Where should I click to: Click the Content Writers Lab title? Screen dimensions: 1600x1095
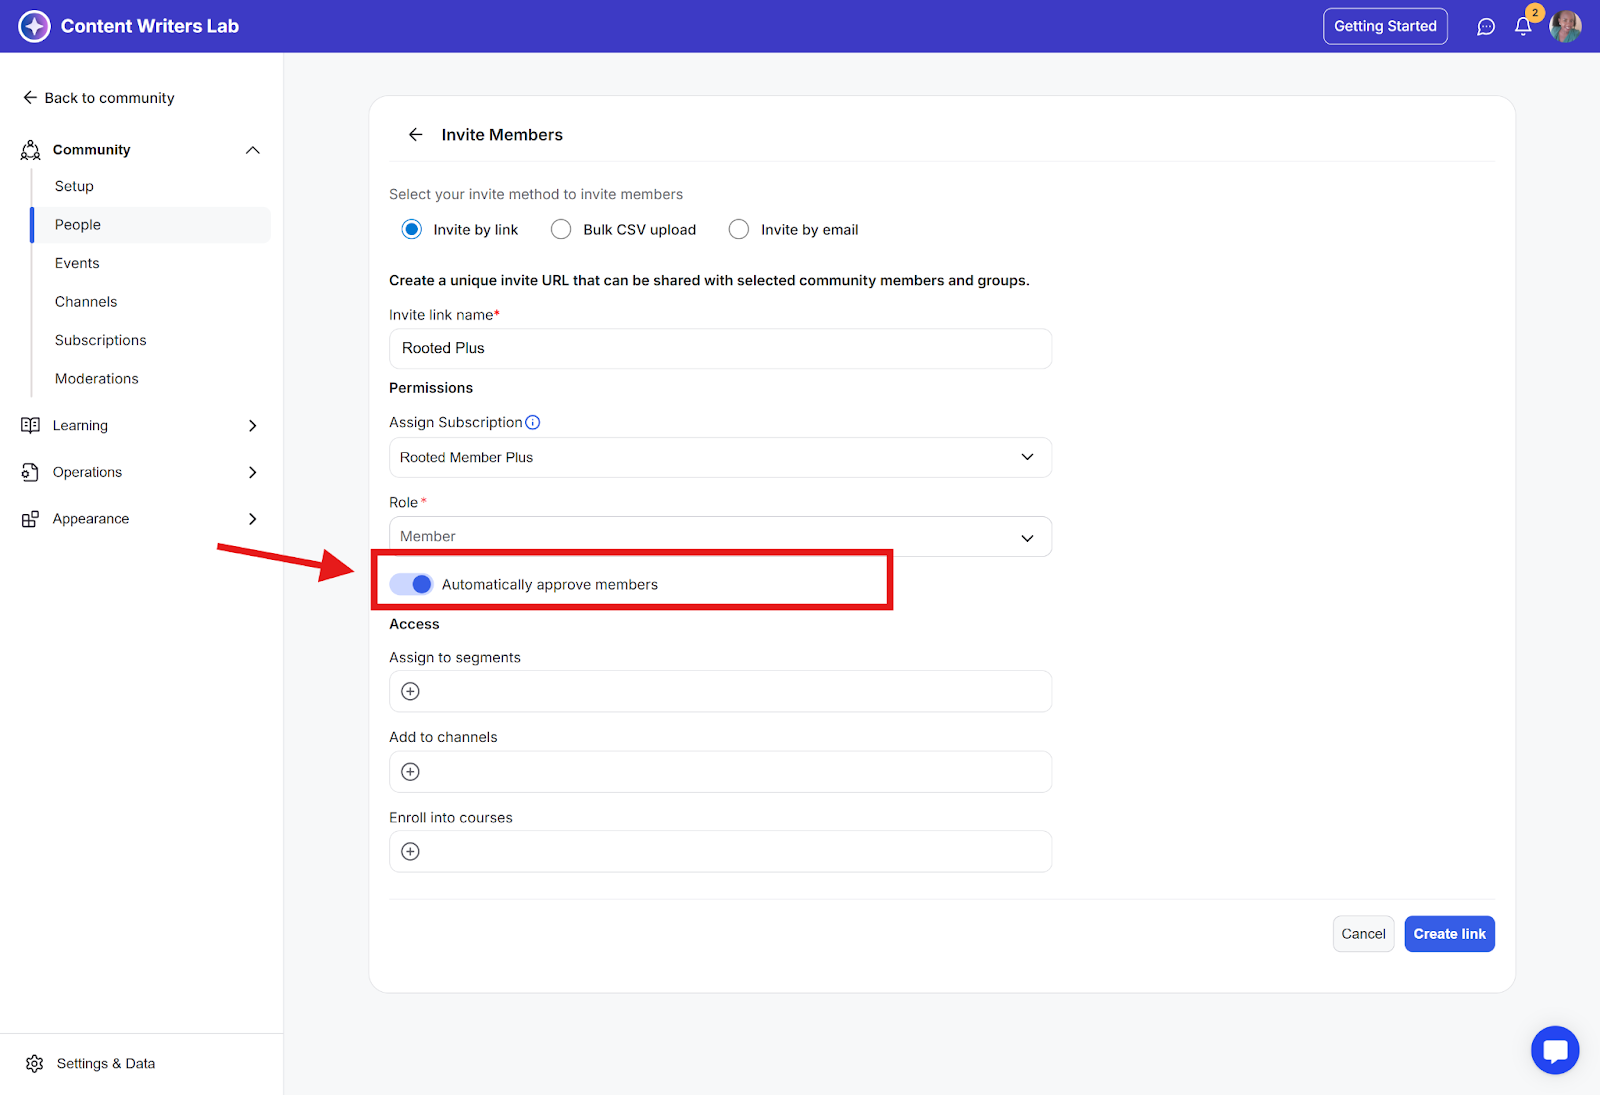click(x=150, y=27)
